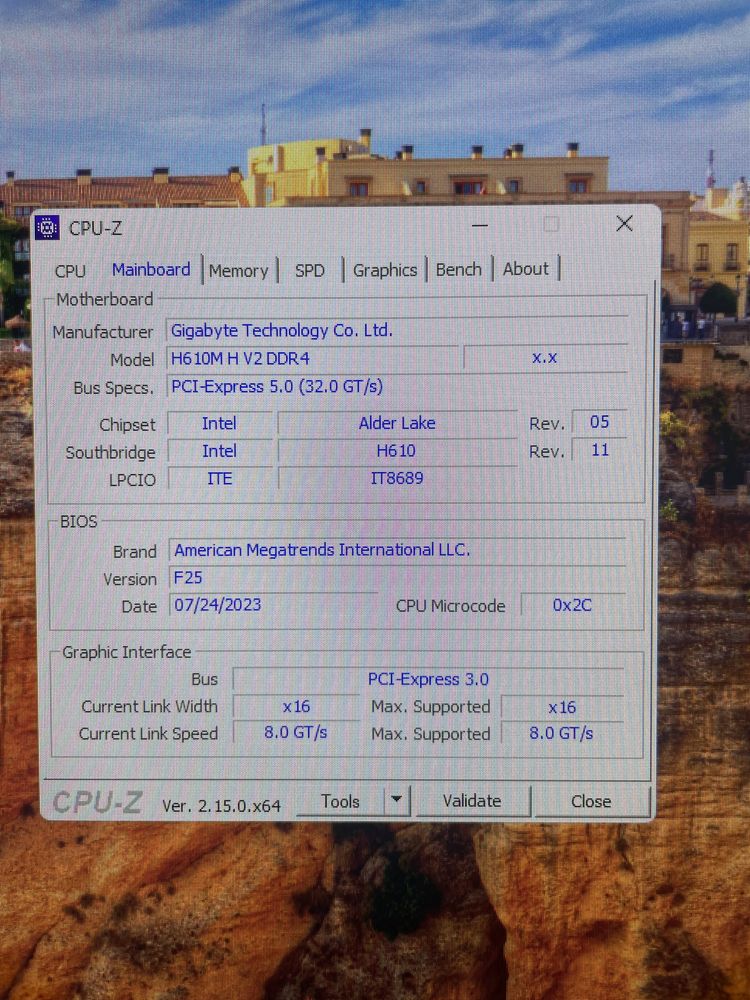Select the PCI-Express 5.0 (32.0 GT/s) bus specs
The height and width of the screenshot is (1000, 750).
[397, 386]
